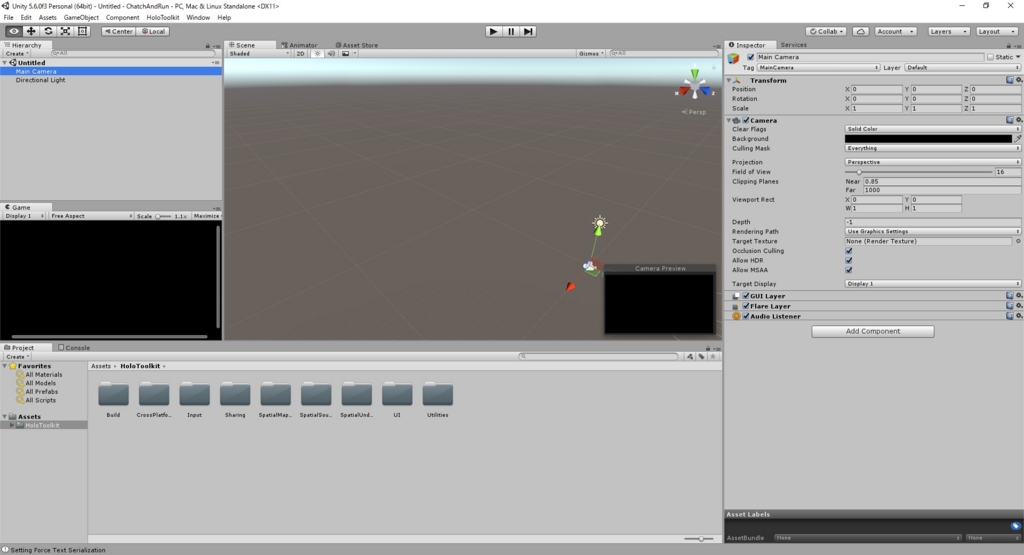The image size is (1024, 555).
Task: Switch to the Services tab
Action: coord(793,45)
